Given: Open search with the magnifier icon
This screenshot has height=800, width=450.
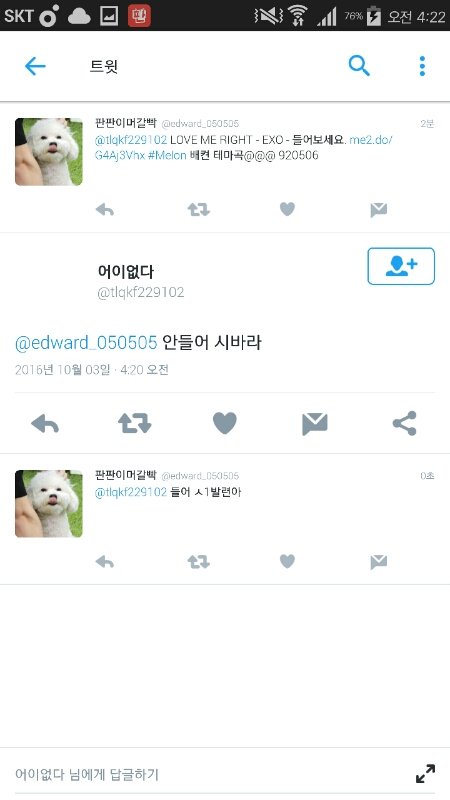Looking at the screenshot, I should 359,66.
